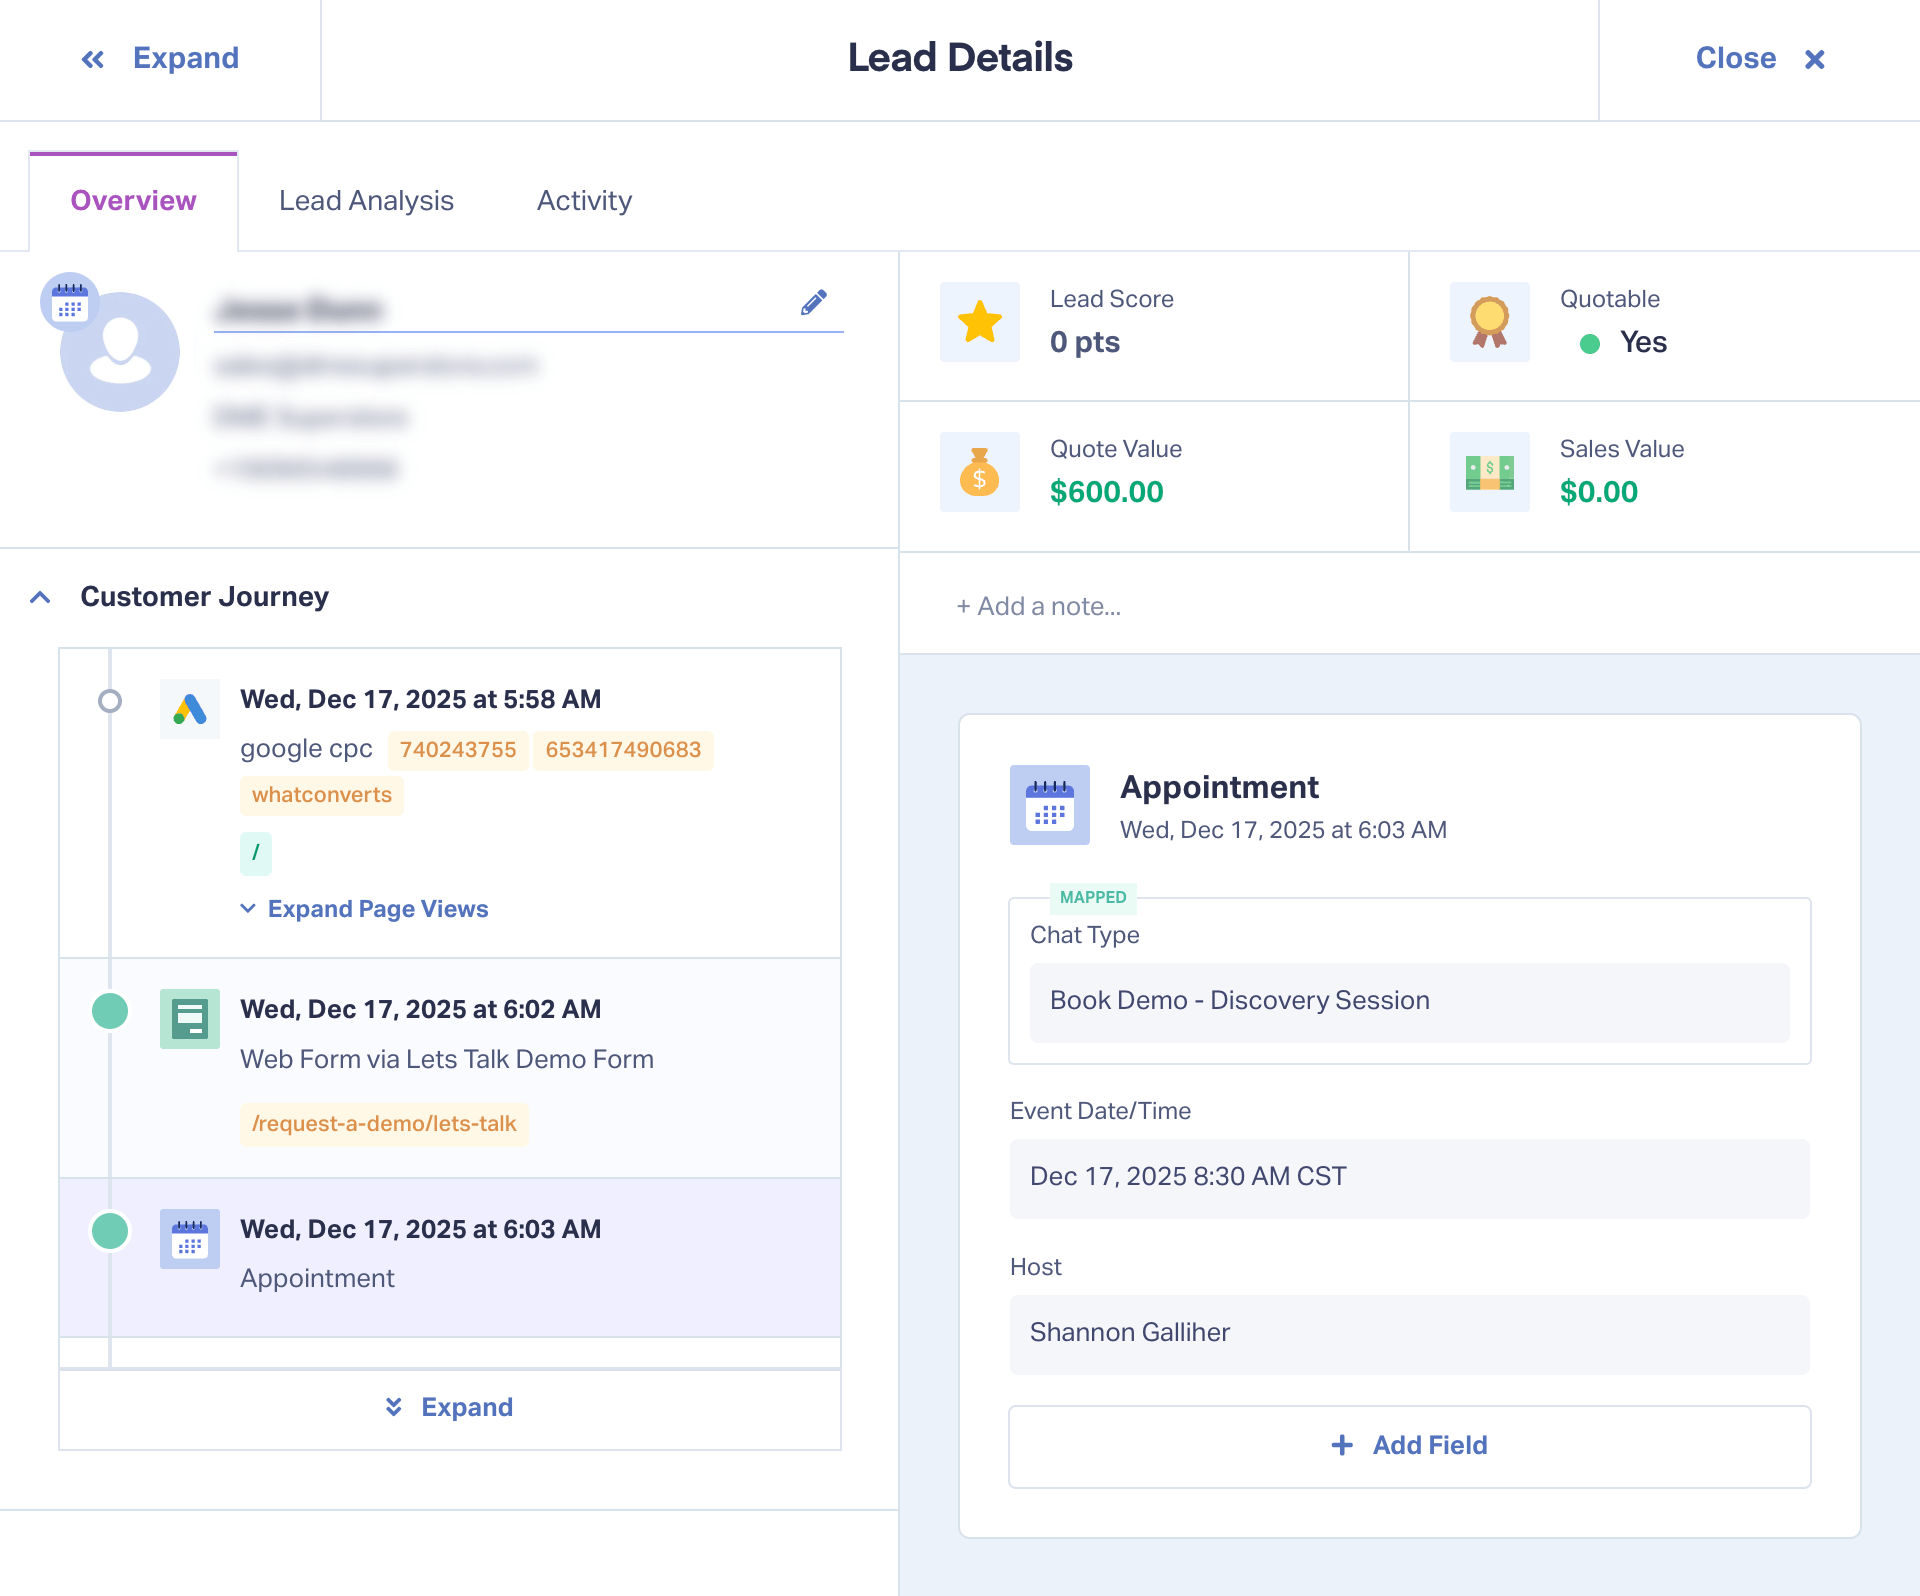
Task: Switch to the Lead Analysis tab
Action: (x=366, y=201)
